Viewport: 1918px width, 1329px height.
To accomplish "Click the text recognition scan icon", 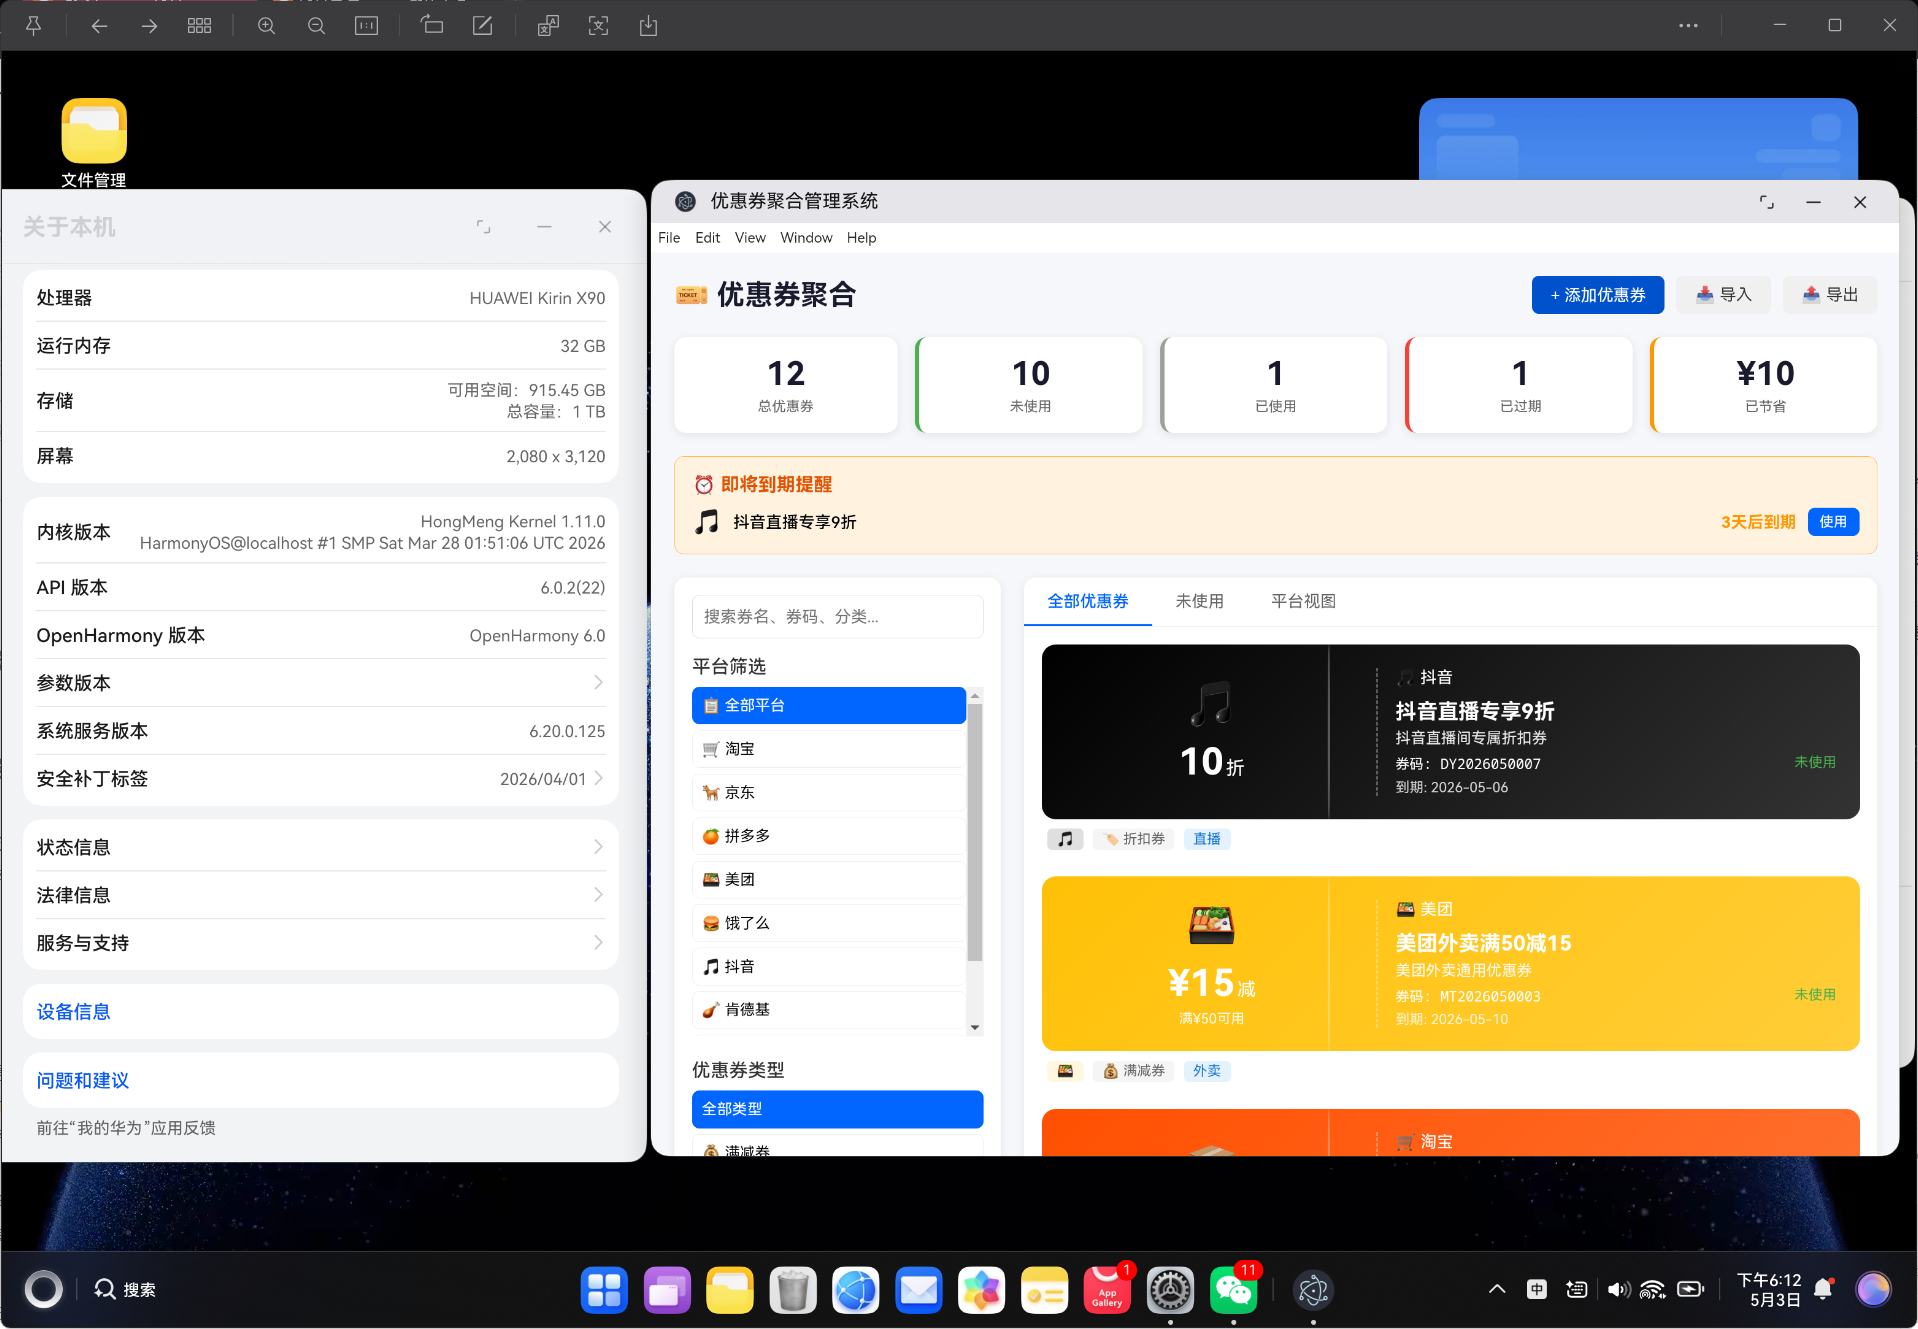I will click(x=598, y=26).
